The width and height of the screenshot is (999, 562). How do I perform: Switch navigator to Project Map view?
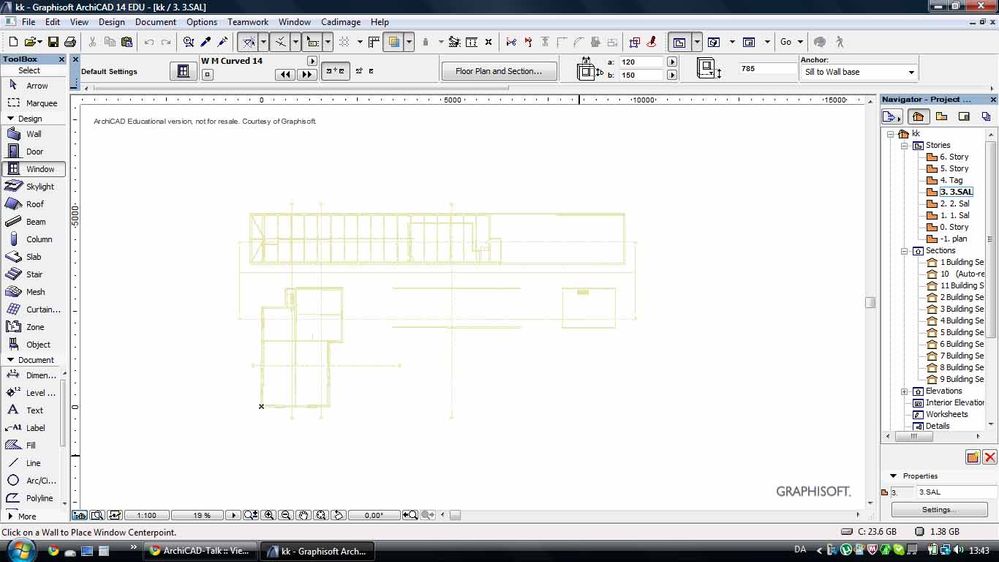point(918,117)
